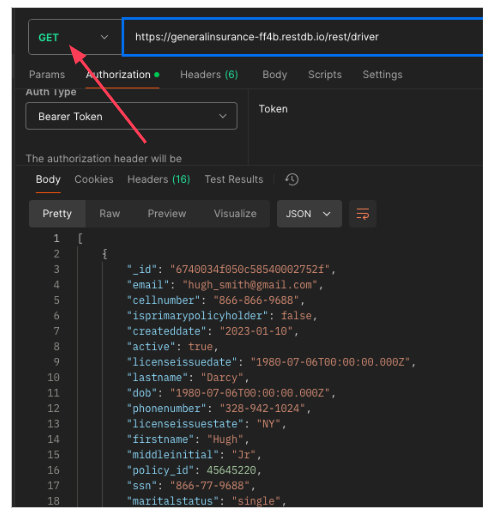
Task: Switch to Preview response view
Action: (167, 214)
